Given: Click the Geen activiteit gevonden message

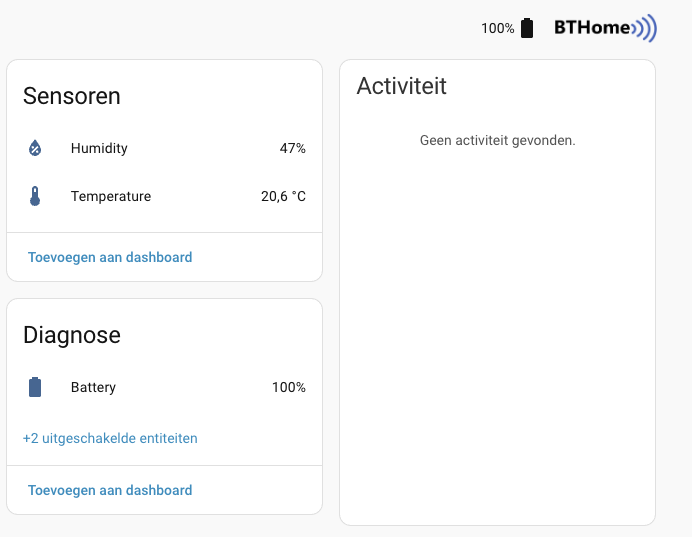Looking at the screenshot, I should [497, 141].
